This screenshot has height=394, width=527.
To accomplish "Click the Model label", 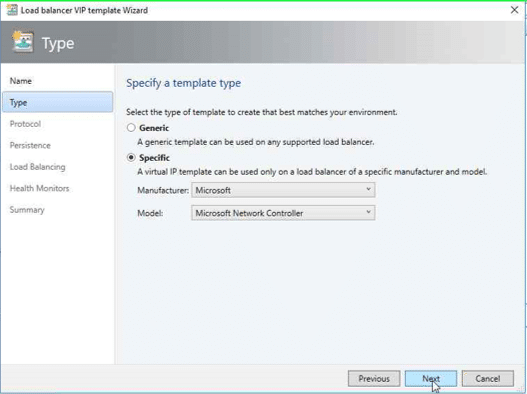I will (x=150, y=213).
